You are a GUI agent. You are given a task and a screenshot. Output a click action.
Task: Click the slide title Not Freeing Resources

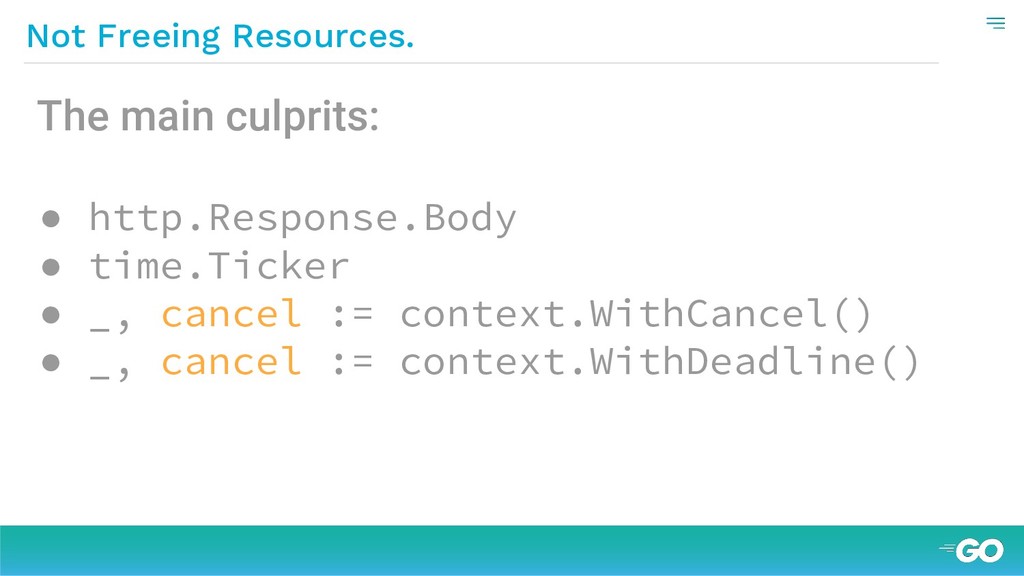click(x=220, y=36)
